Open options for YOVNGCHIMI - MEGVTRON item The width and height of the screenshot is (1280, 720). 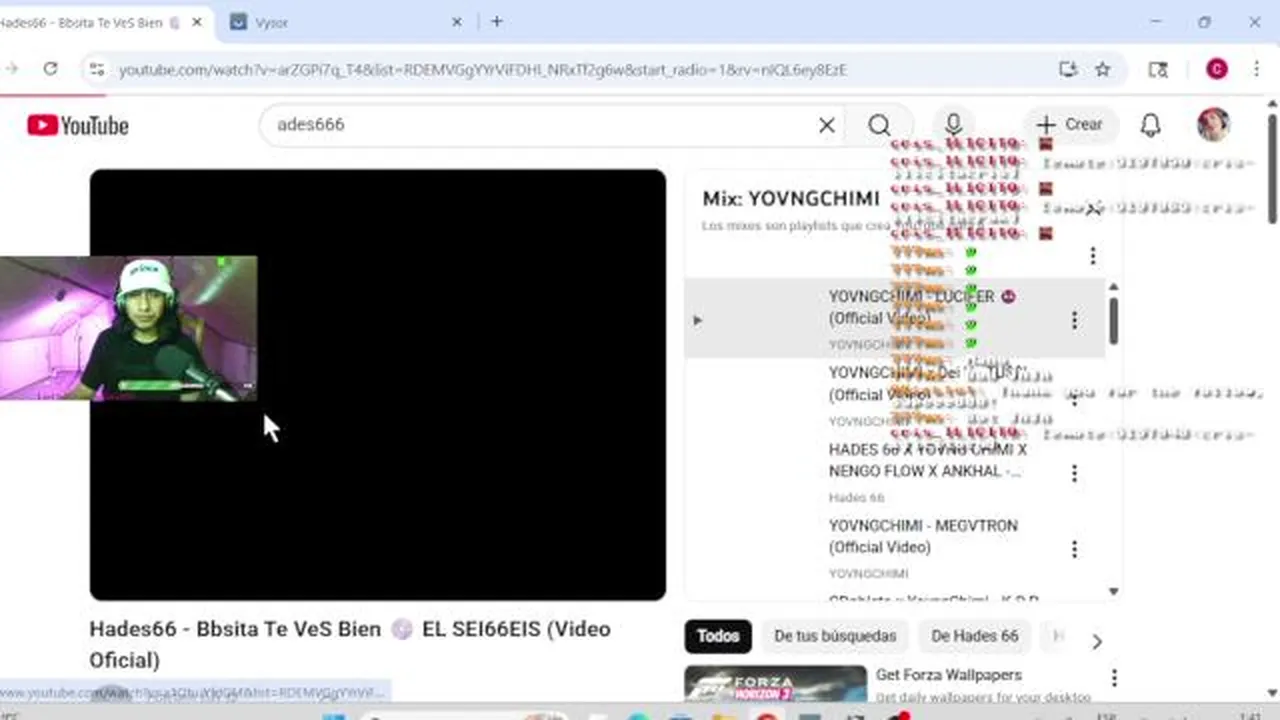[x=1074, y=549]
